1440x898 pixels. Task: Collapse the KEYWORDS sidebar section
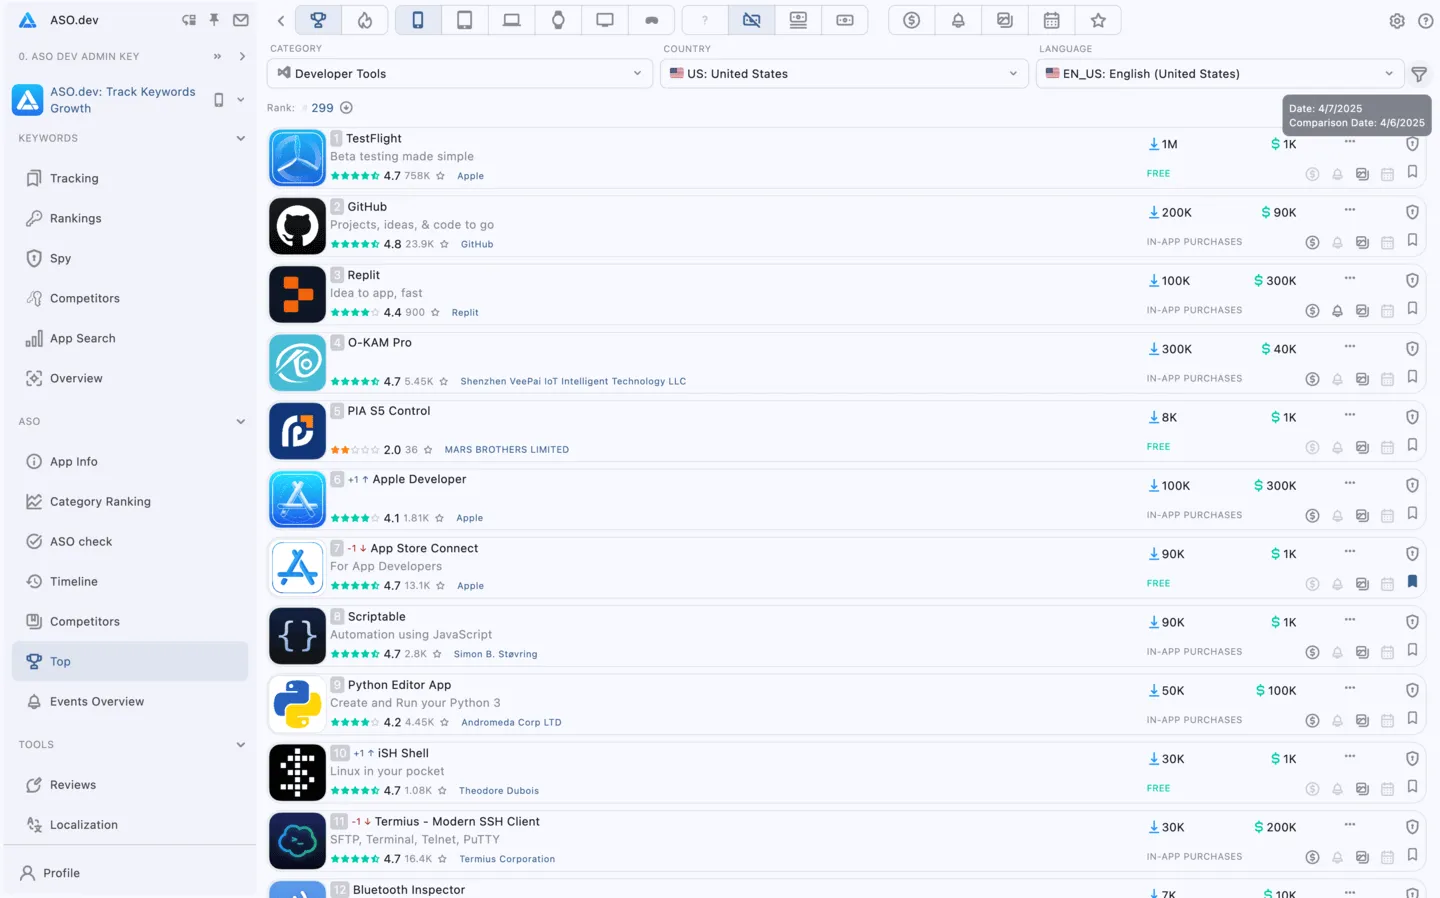(x=240, y=138)
